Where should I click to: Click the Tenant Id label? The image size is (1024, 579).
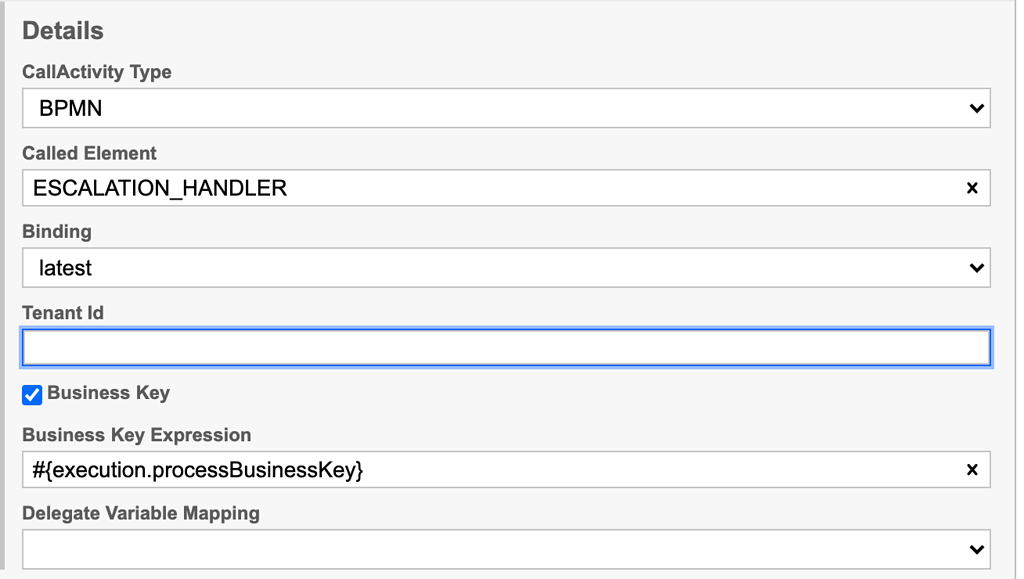(63, 312)
